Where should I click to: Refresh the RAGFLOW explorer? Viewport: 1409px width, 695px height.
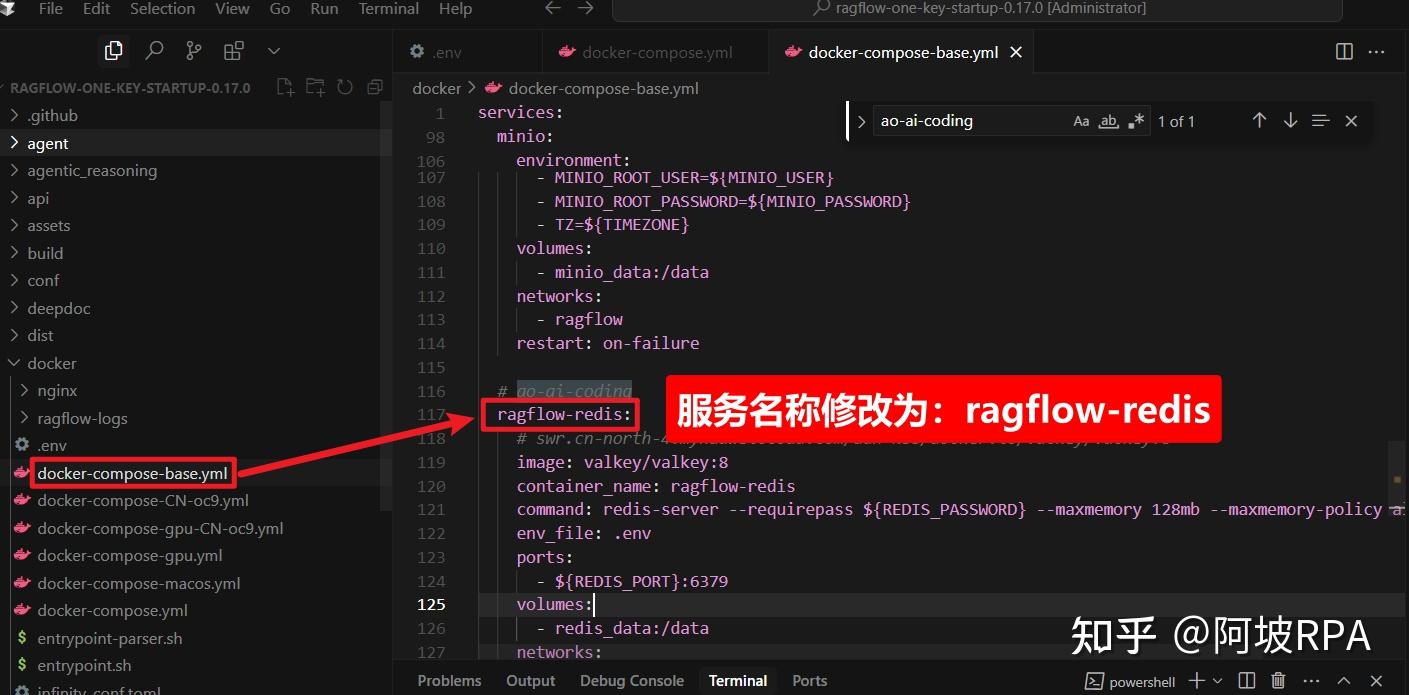(345, 87)
